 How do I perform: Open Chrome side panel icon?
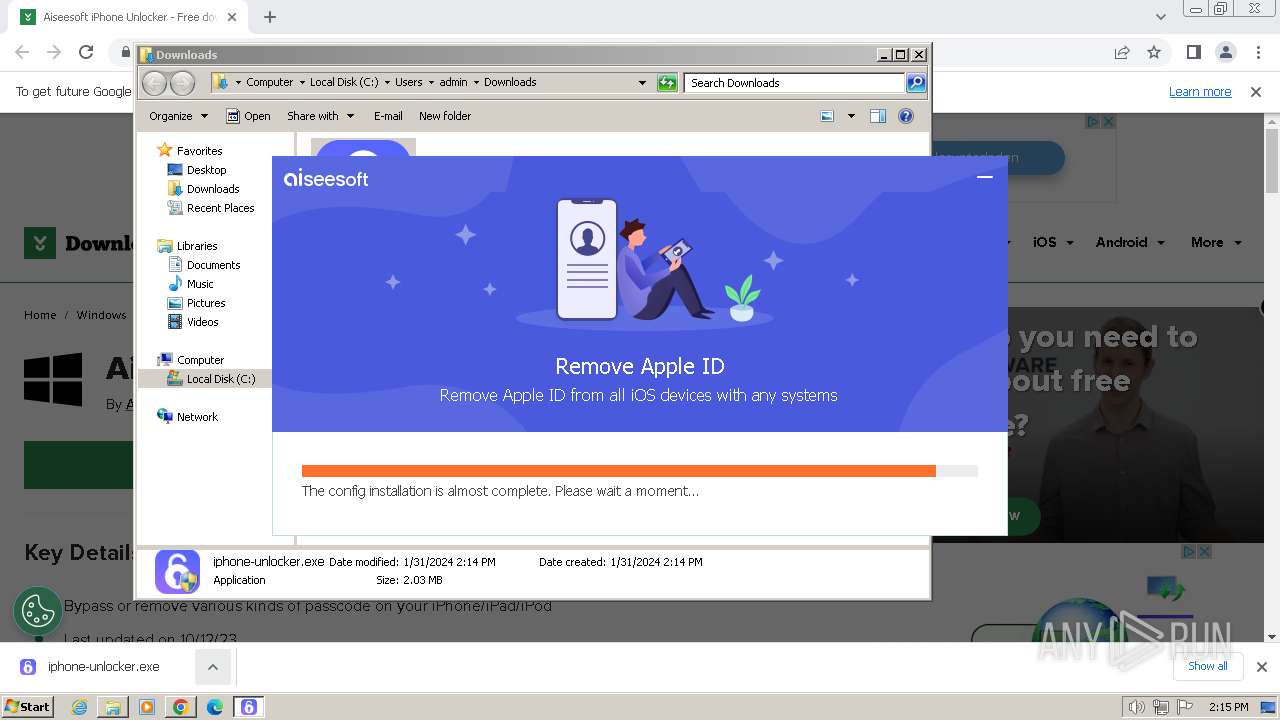[1193, 52]
